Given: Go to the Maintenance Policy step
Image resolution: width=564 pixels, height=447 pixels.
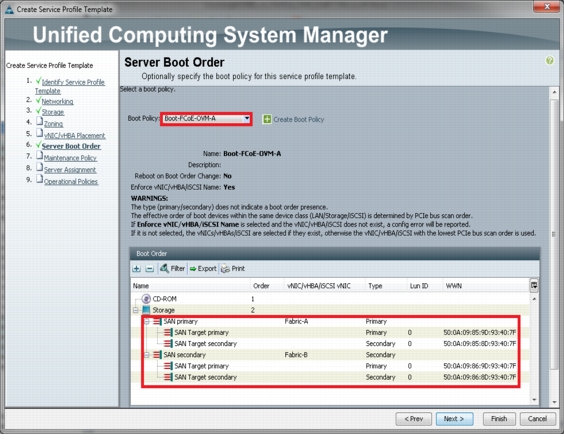Looking at the screenshot, I should (70, 158).
